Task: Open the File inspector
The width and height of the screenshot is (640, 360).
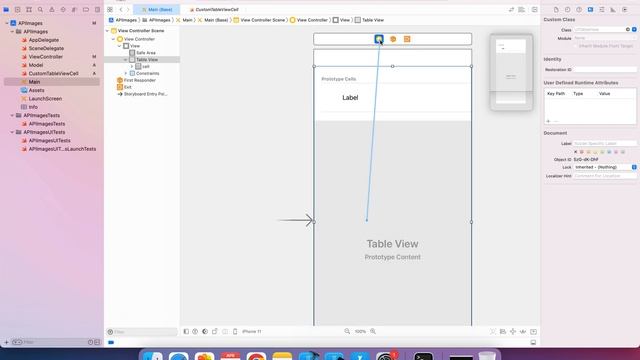Action: point(556,9)
